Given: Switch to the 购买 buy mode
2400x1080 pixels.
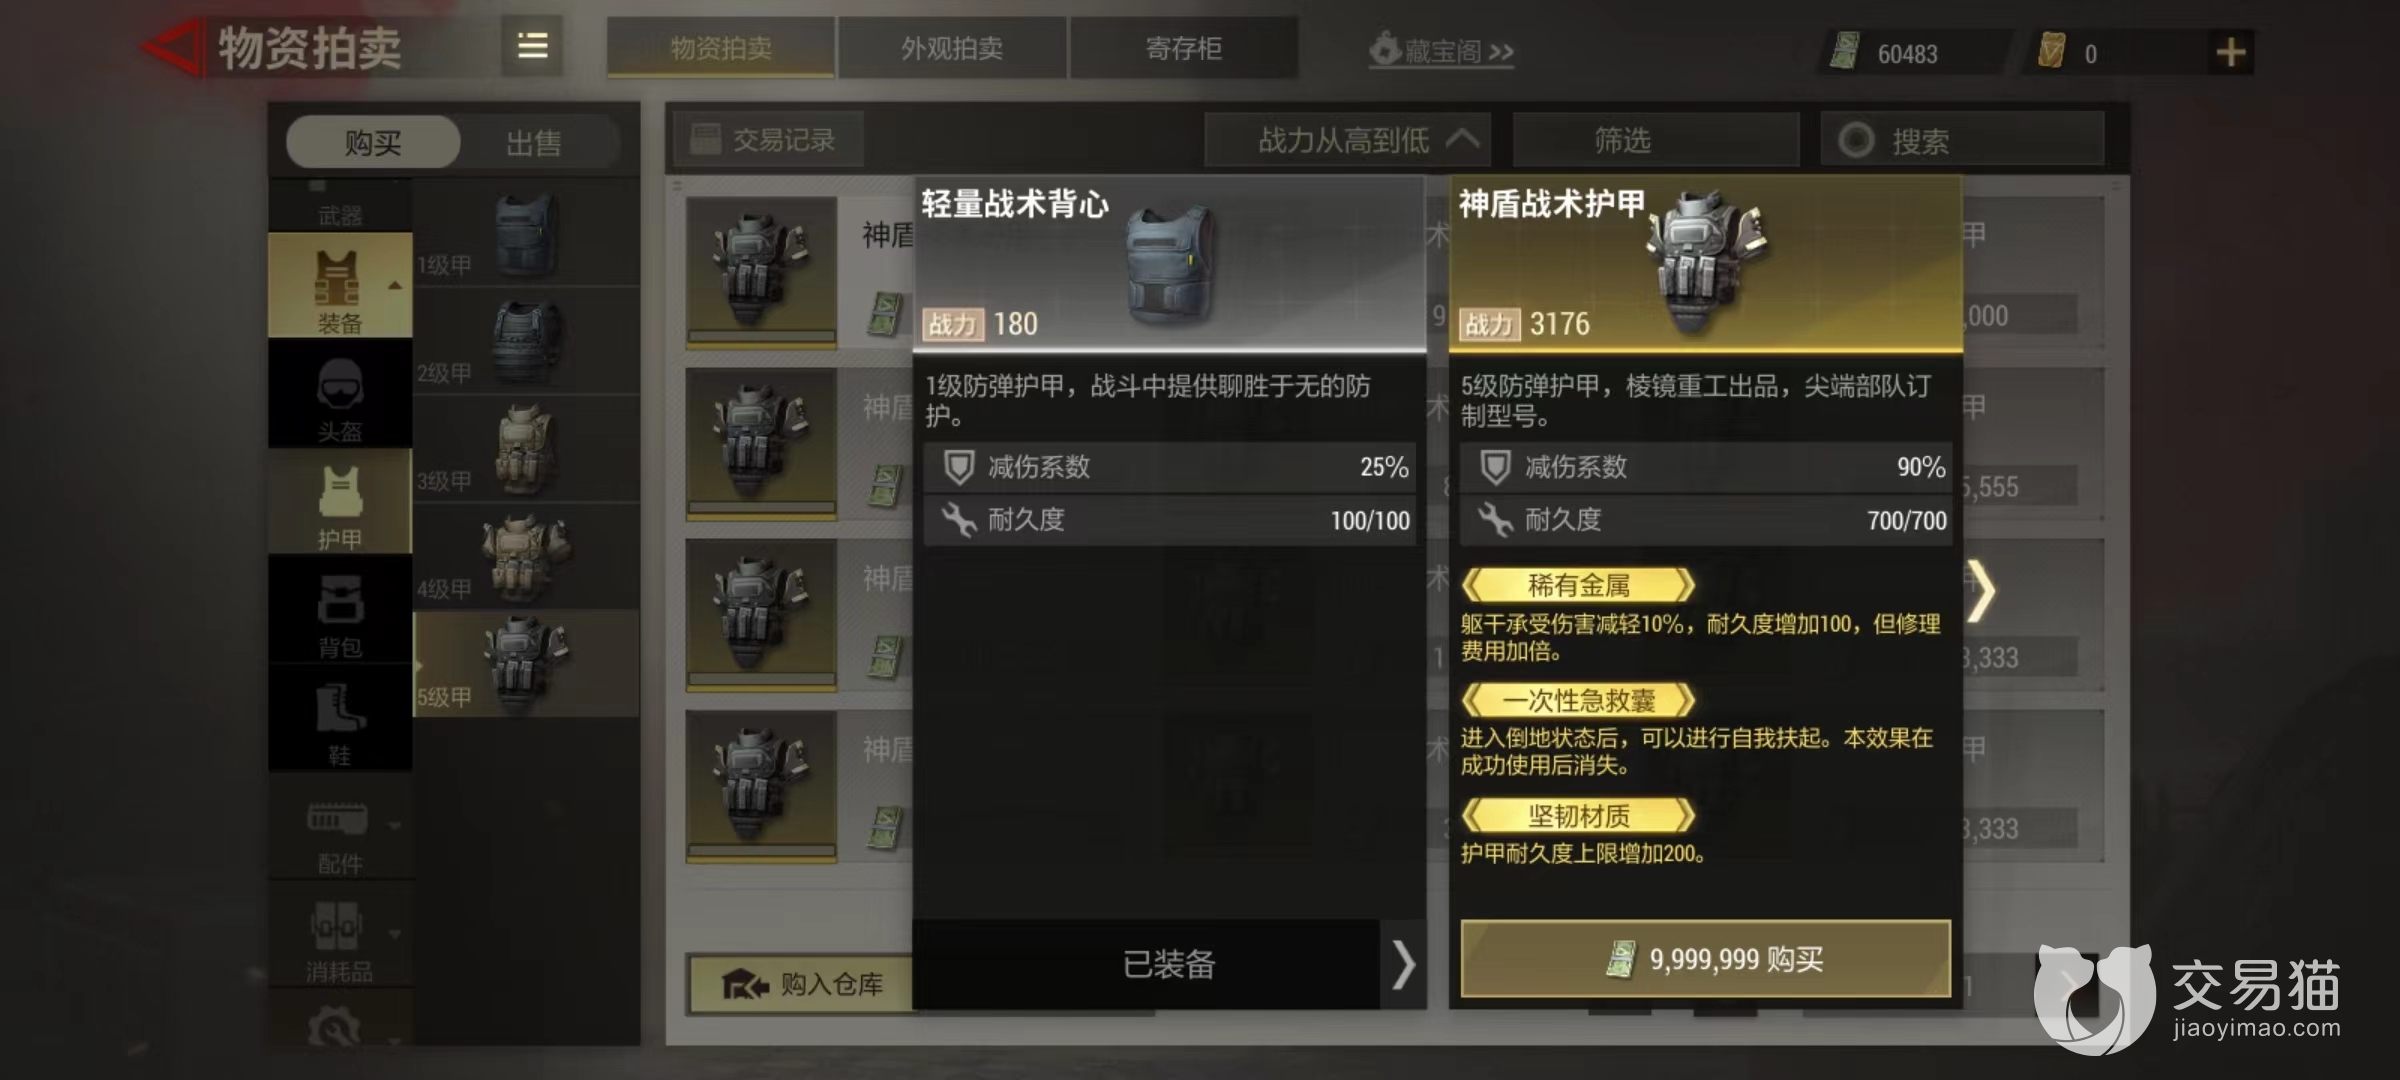Looking at the screenshot, I should pos(373,142).
